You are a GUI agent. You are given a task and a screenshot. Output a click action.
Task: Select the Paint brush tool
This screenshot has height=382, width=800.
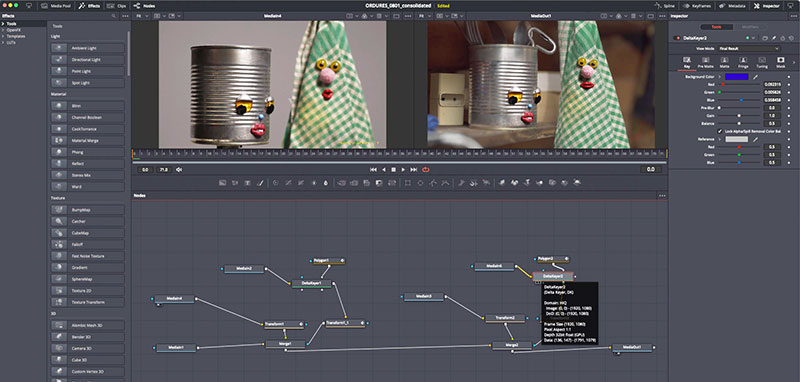click(x=261, y=183)
